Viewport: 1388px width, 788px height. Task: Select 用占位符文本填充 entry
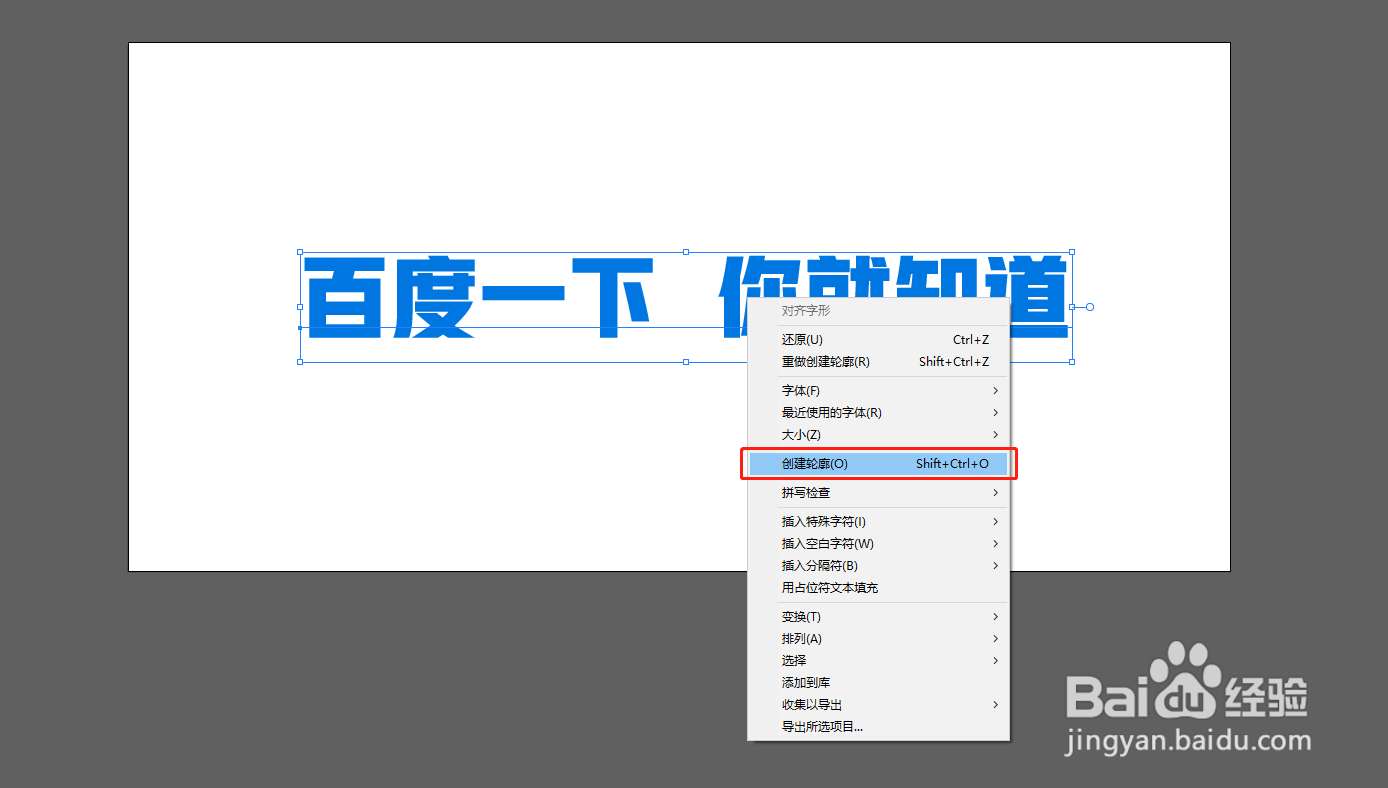tap(879, 588)
